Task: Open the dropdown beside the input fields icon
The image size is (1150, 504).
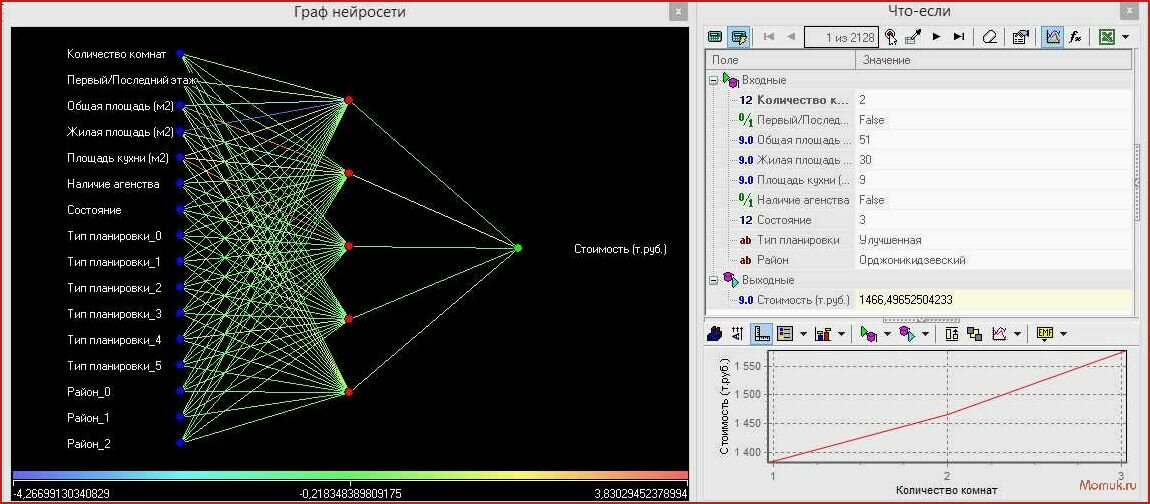Action: [x=889, y=334]
